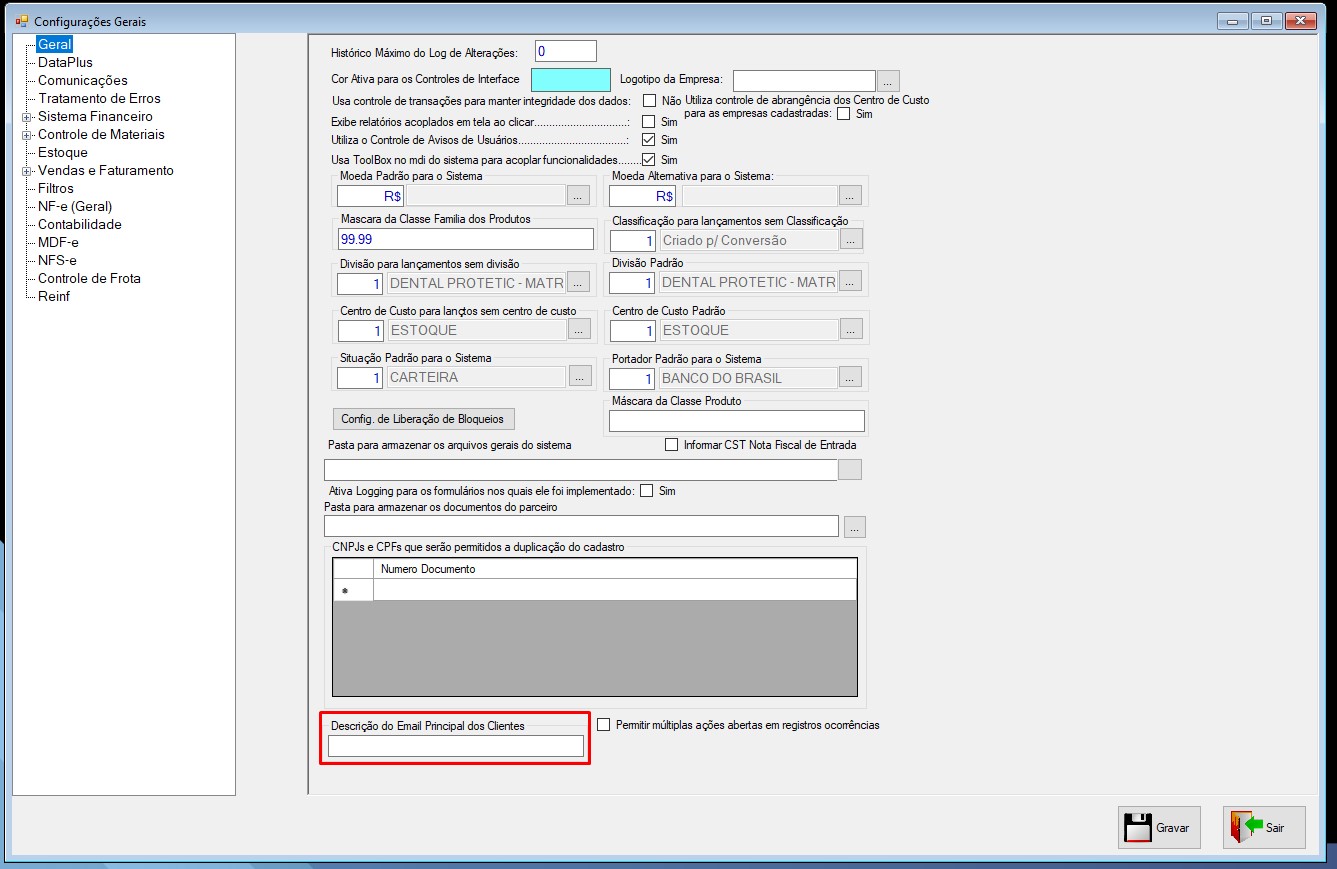
Task: Open Config. de Liberação de Bloqueios
Action: coord(424,419)
